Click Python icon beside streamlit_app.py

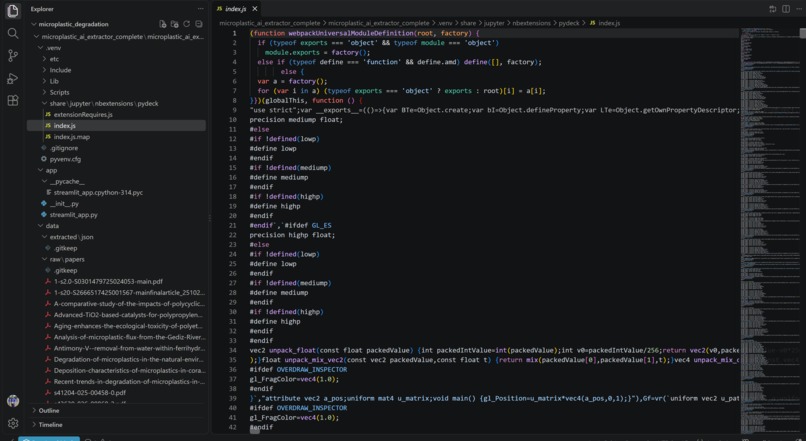pyautogui.click(x=44, y=215)
